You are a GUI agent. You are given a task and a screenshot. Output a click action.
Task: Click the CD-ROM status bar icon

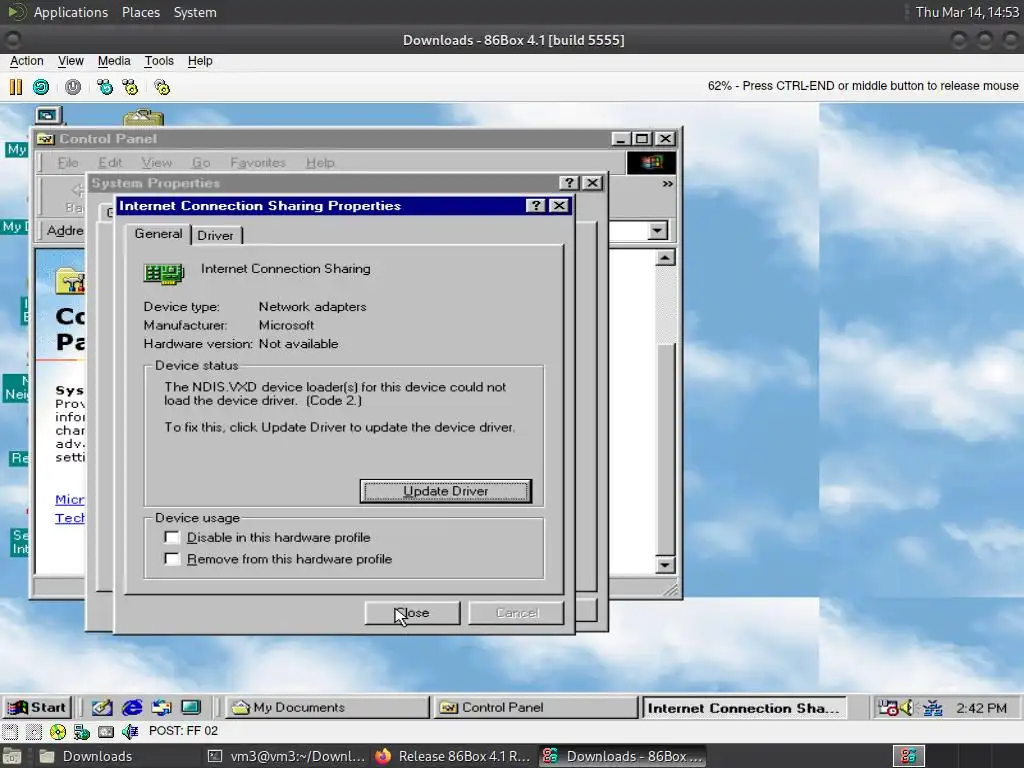[57, 731]
